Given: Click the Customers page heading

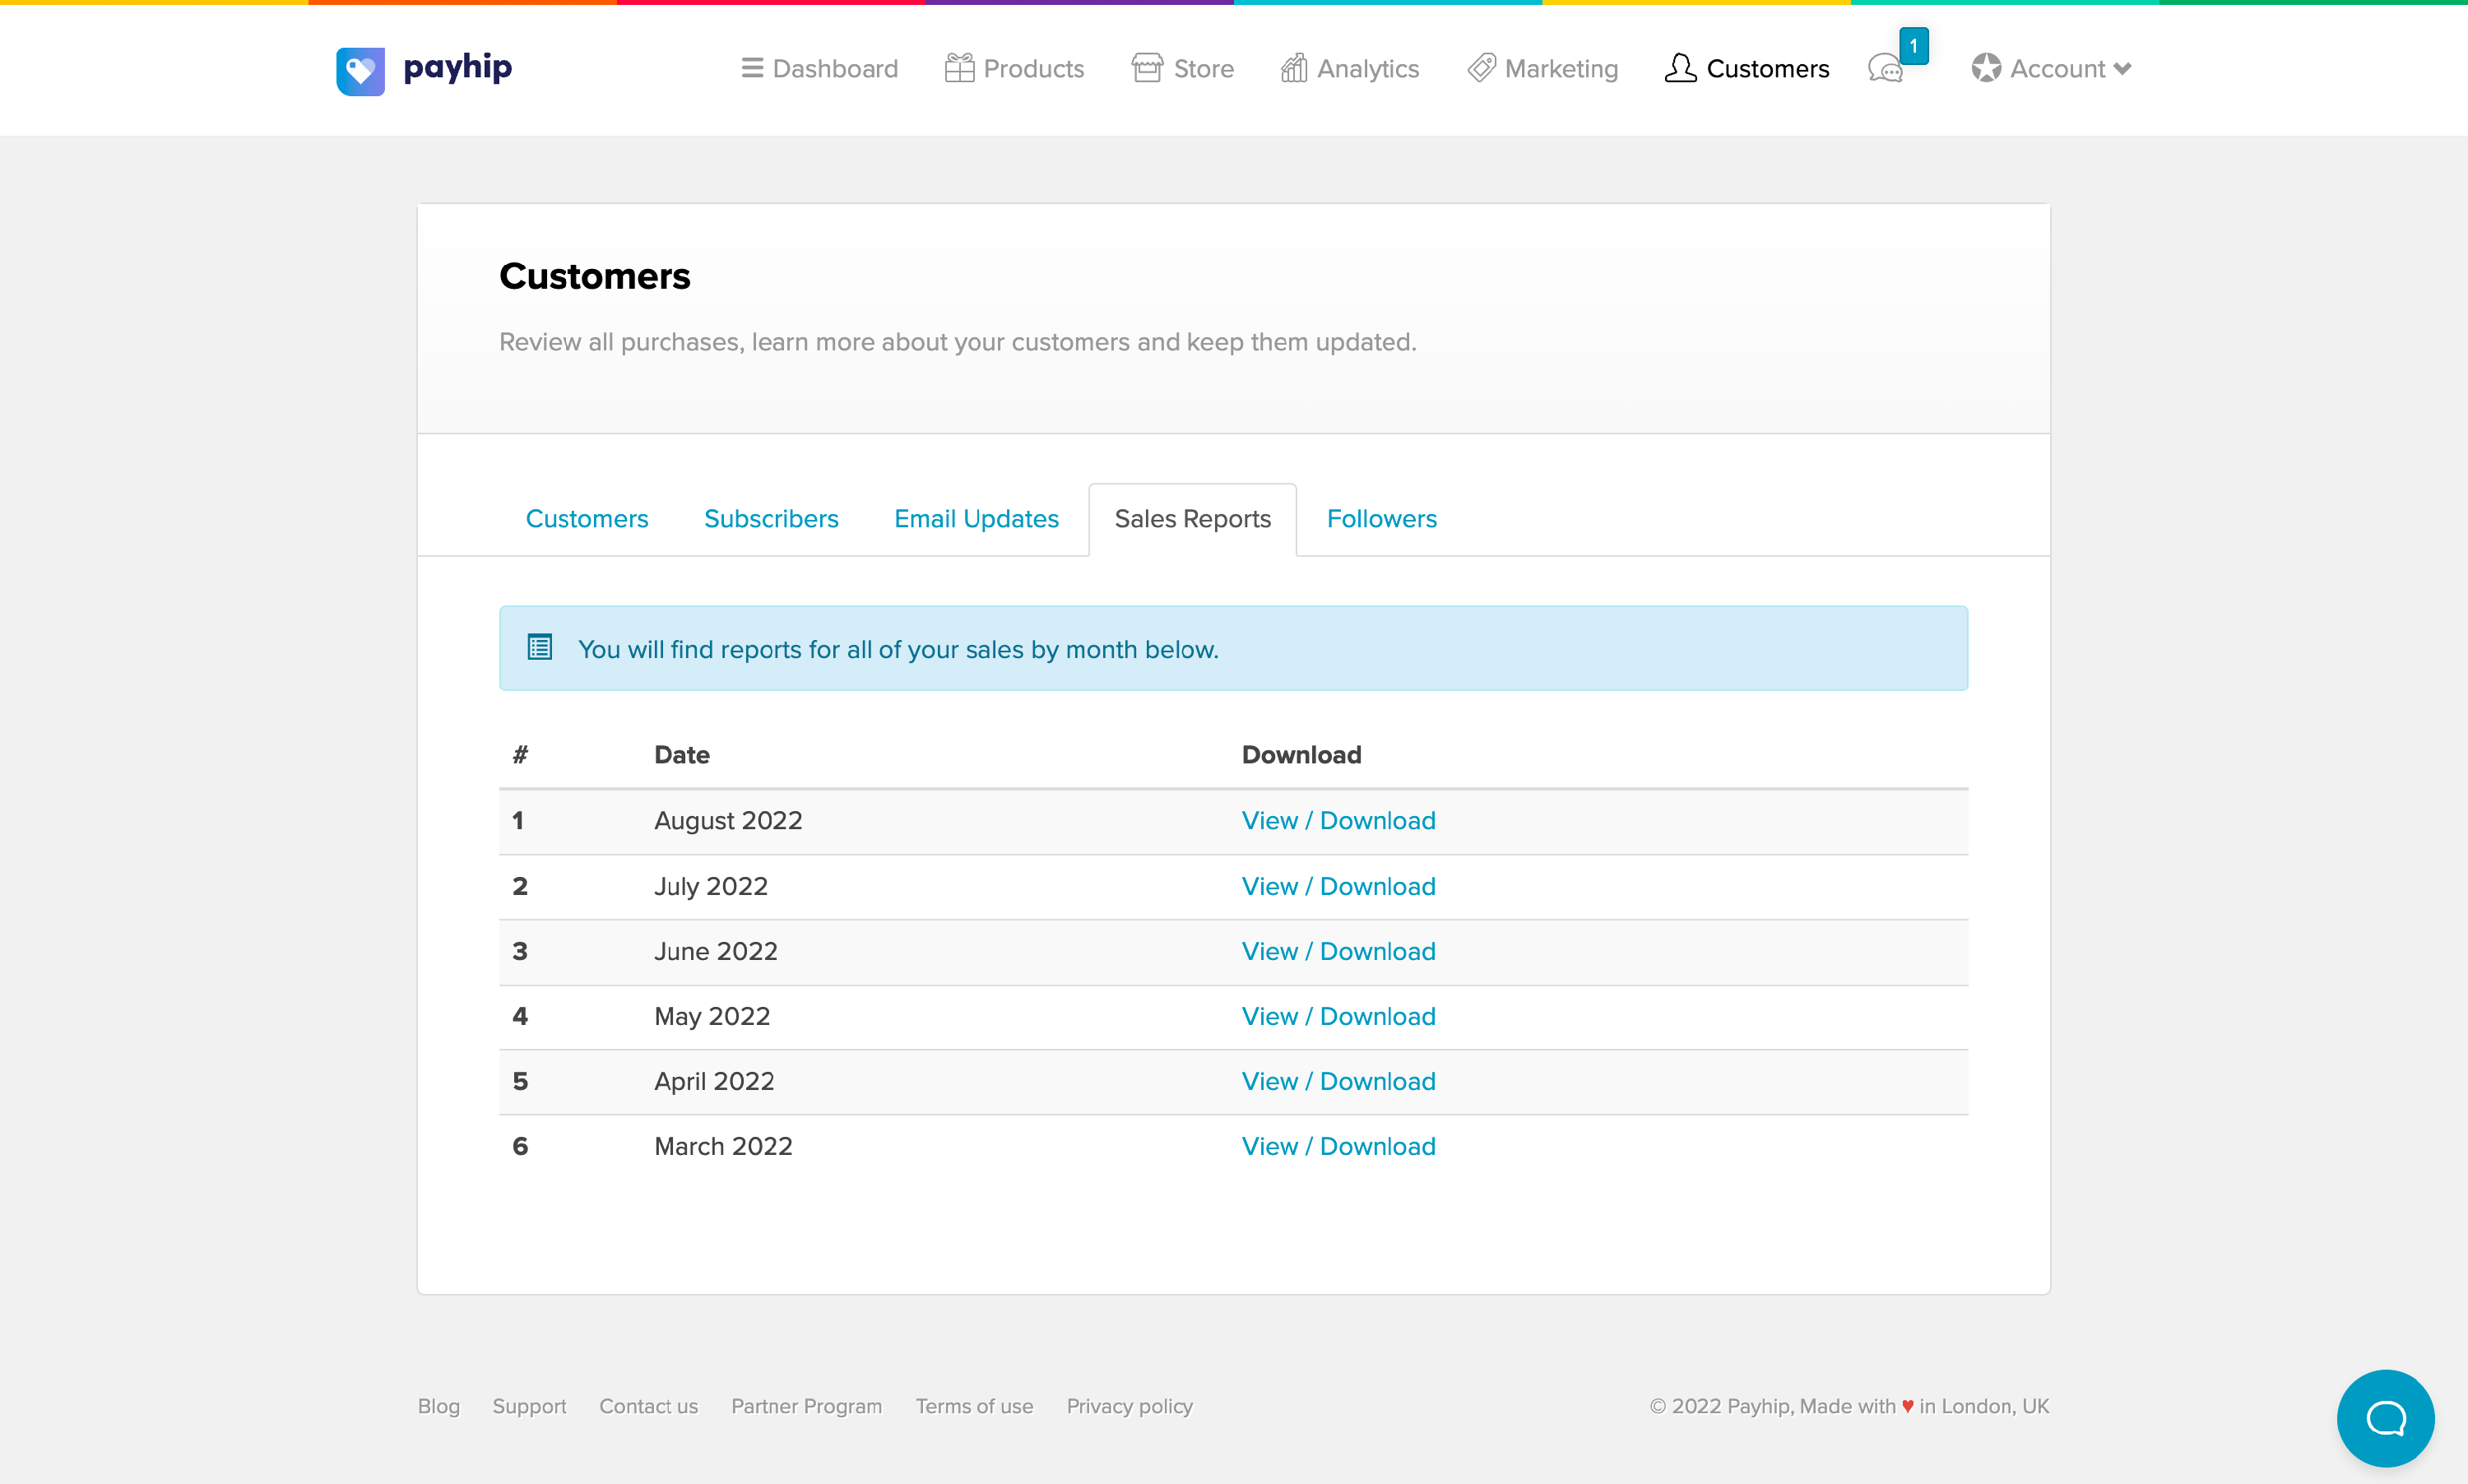Looking at the screenshot, I should point(594,276).
